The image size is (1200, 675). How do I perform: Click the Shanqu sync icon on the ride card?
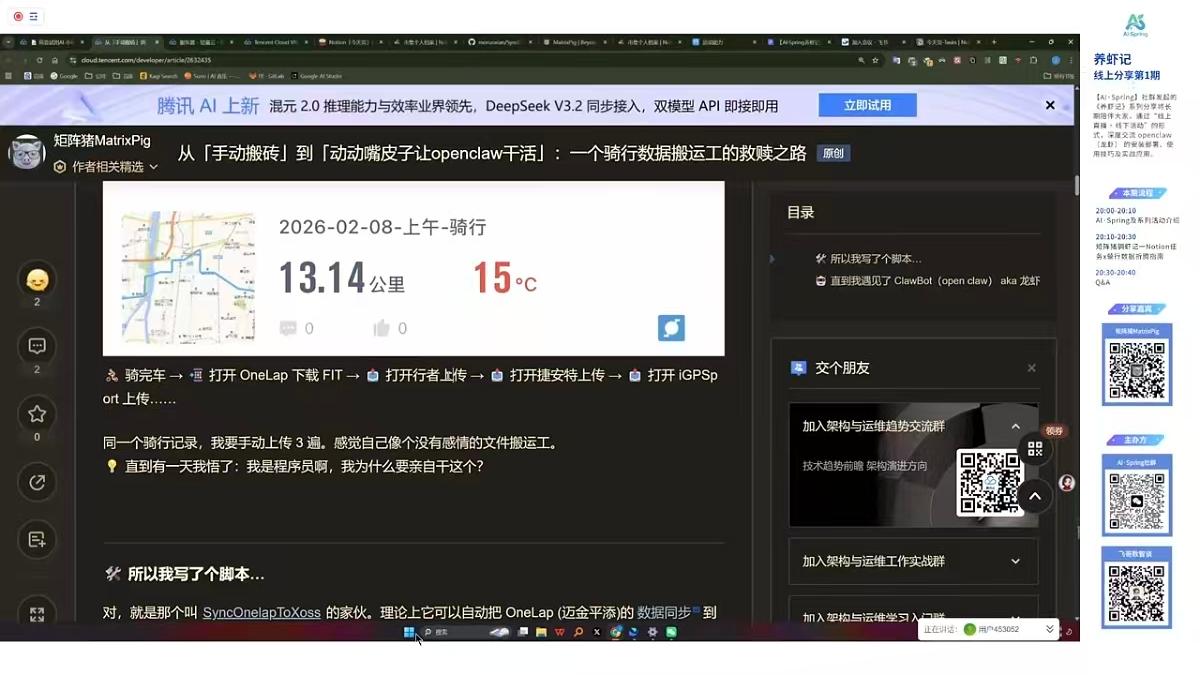(x=672, y=327)
